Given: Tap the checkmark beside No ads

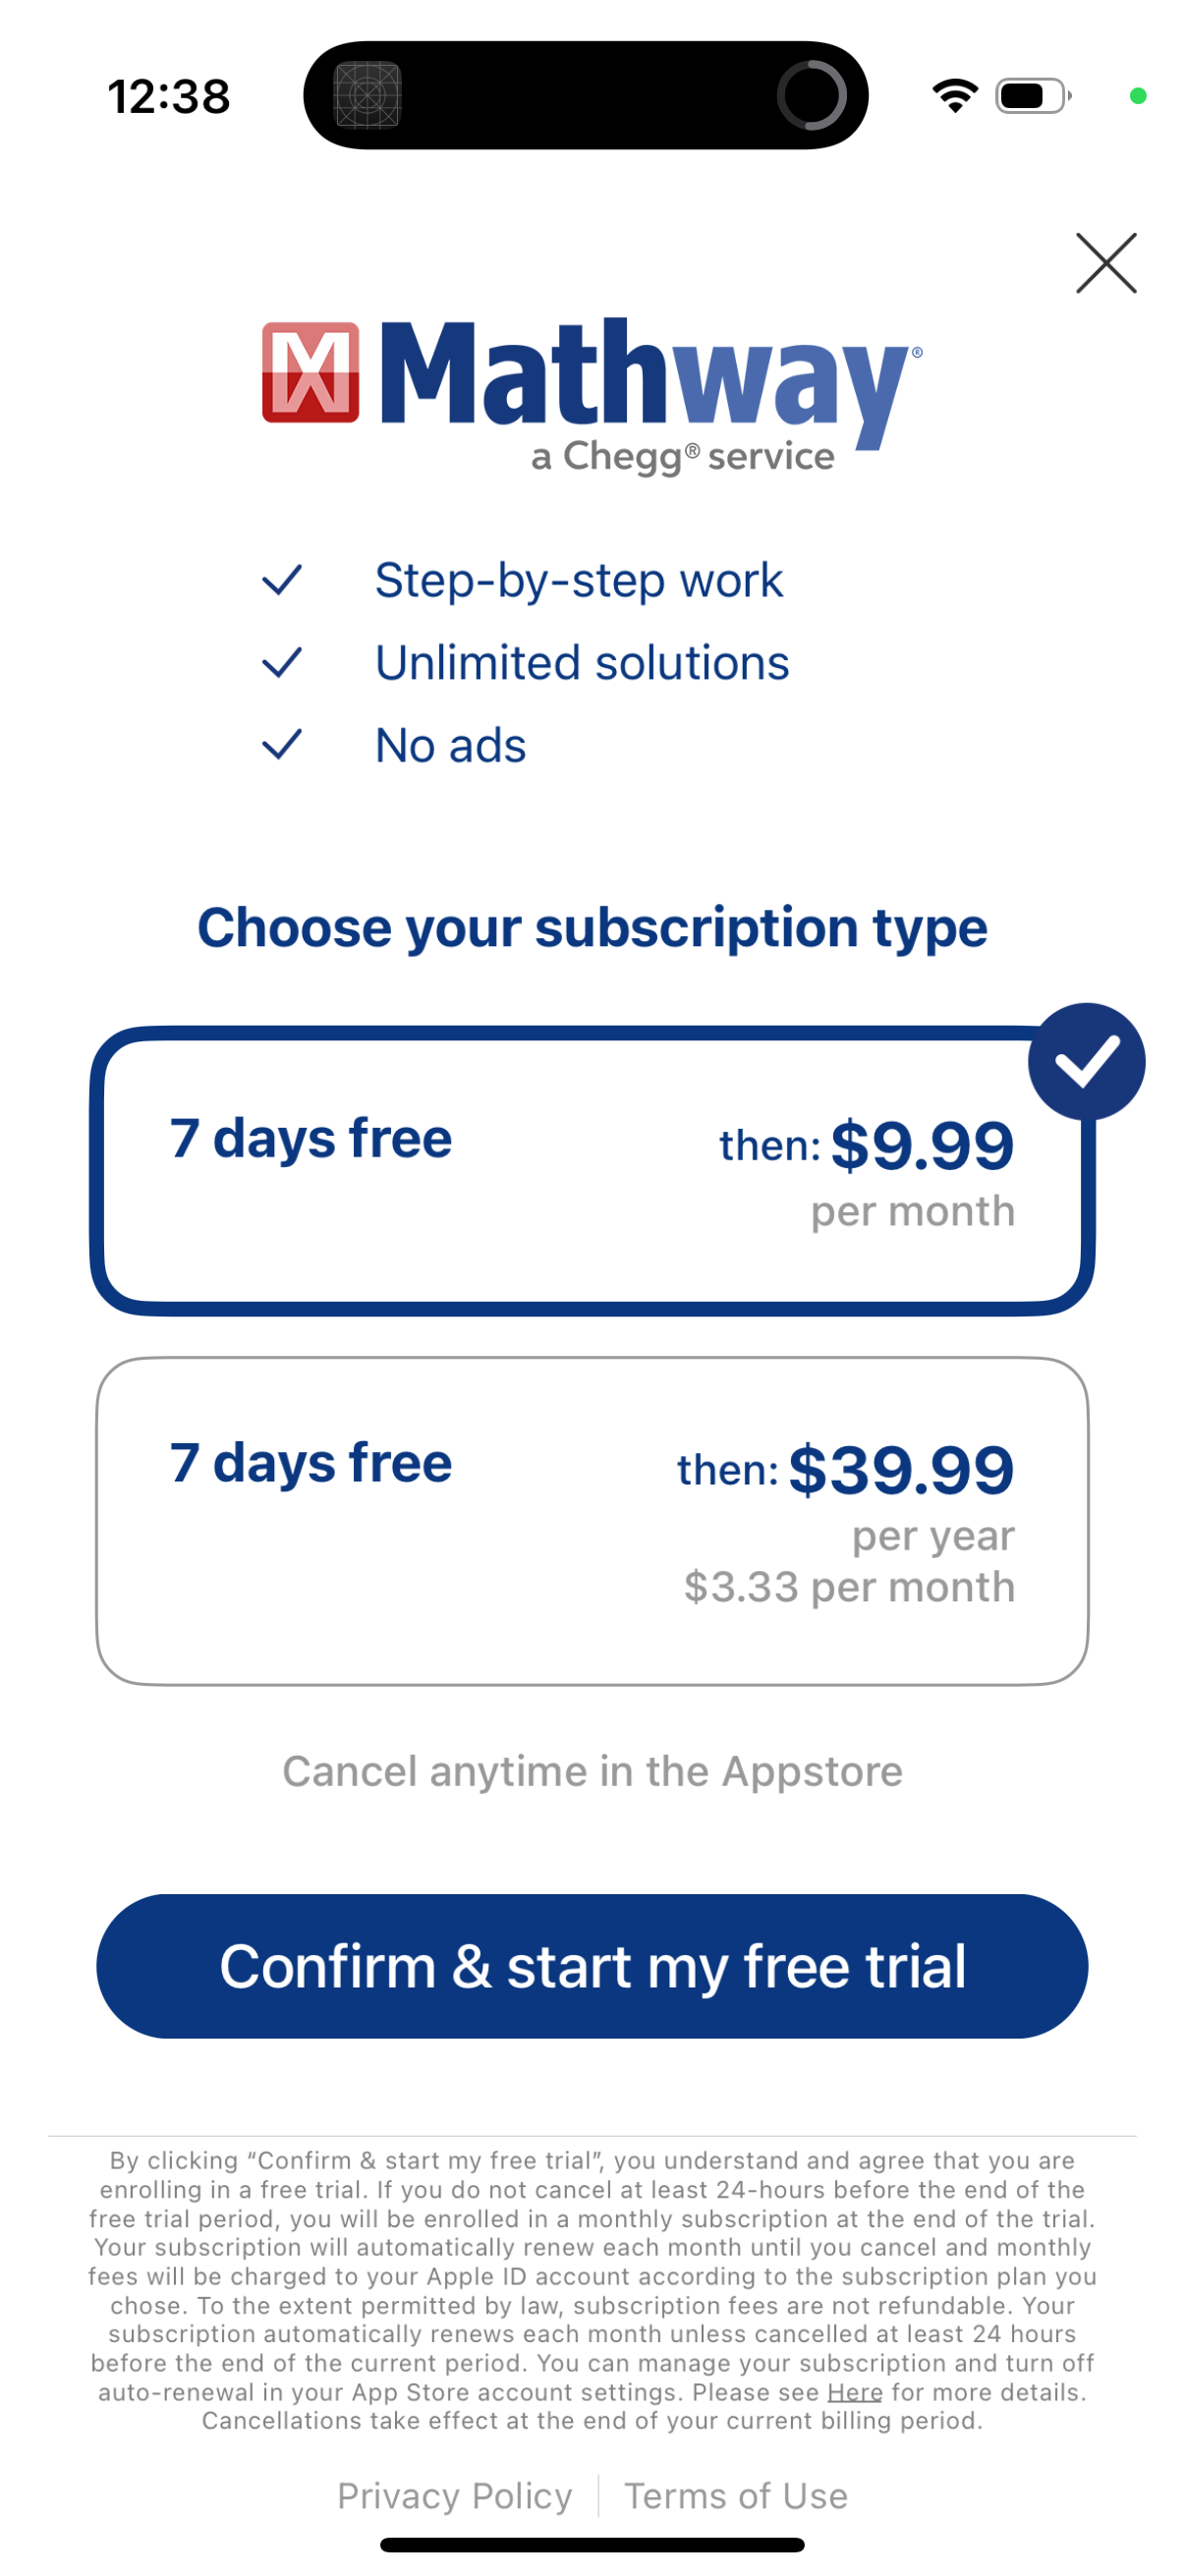Looking at the screenshot, I should pos(282,744).
